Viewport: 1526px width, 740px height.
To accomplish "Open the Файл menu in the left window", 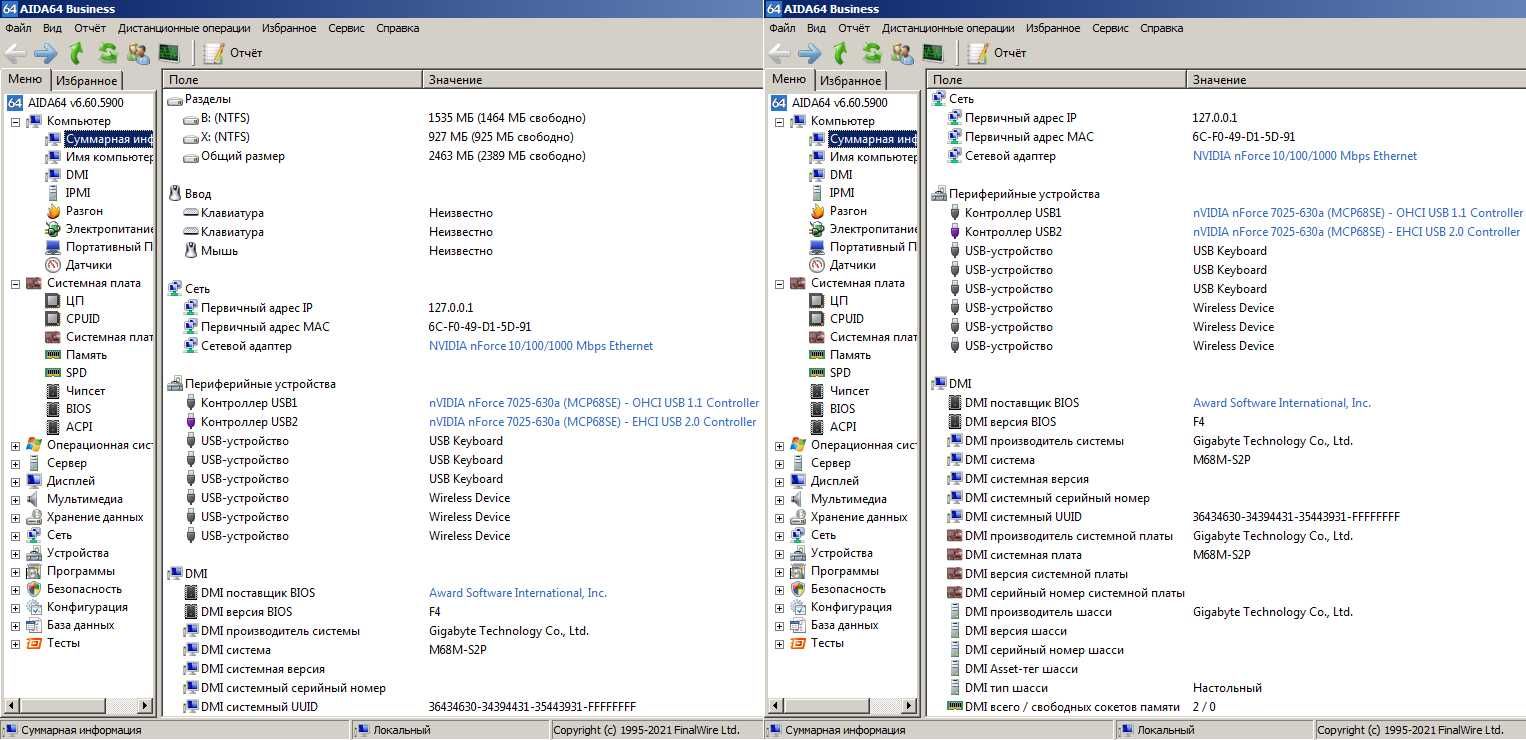I will (18, 28).
